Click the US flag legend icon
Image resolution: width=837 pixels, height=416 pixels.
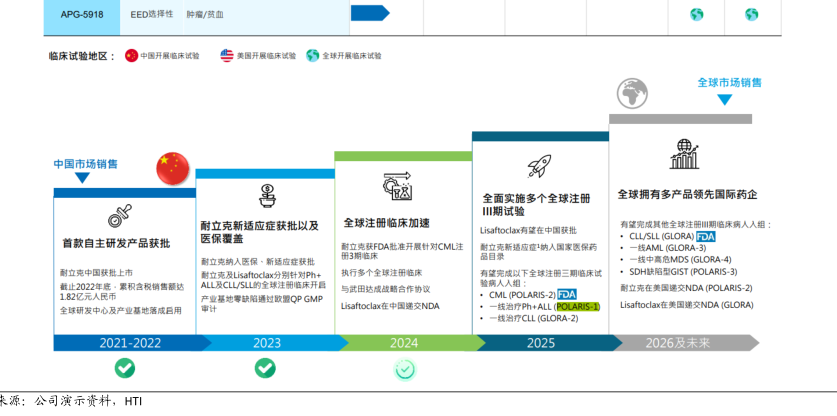(x=227, y=56)
